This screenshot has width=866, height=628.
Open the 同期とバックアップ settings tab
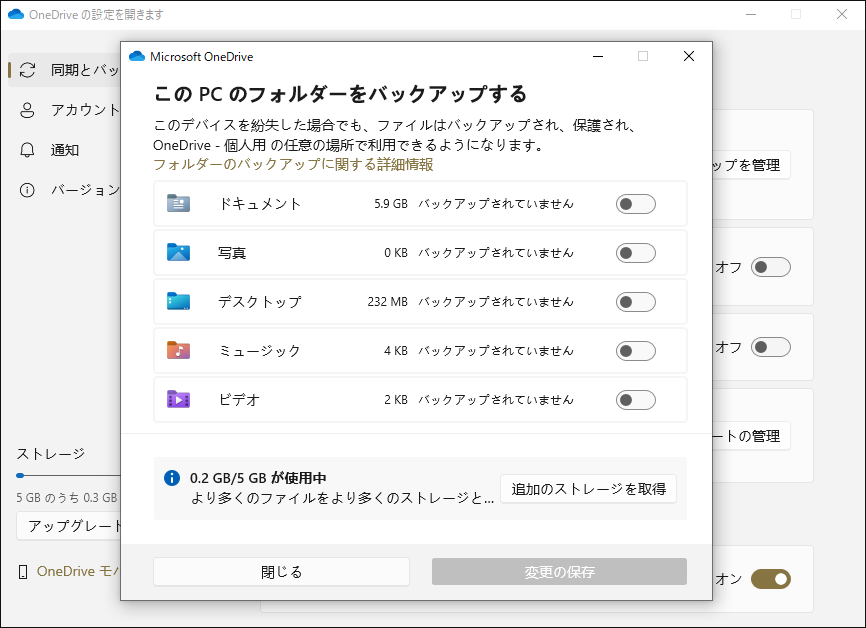coord(65,70)
